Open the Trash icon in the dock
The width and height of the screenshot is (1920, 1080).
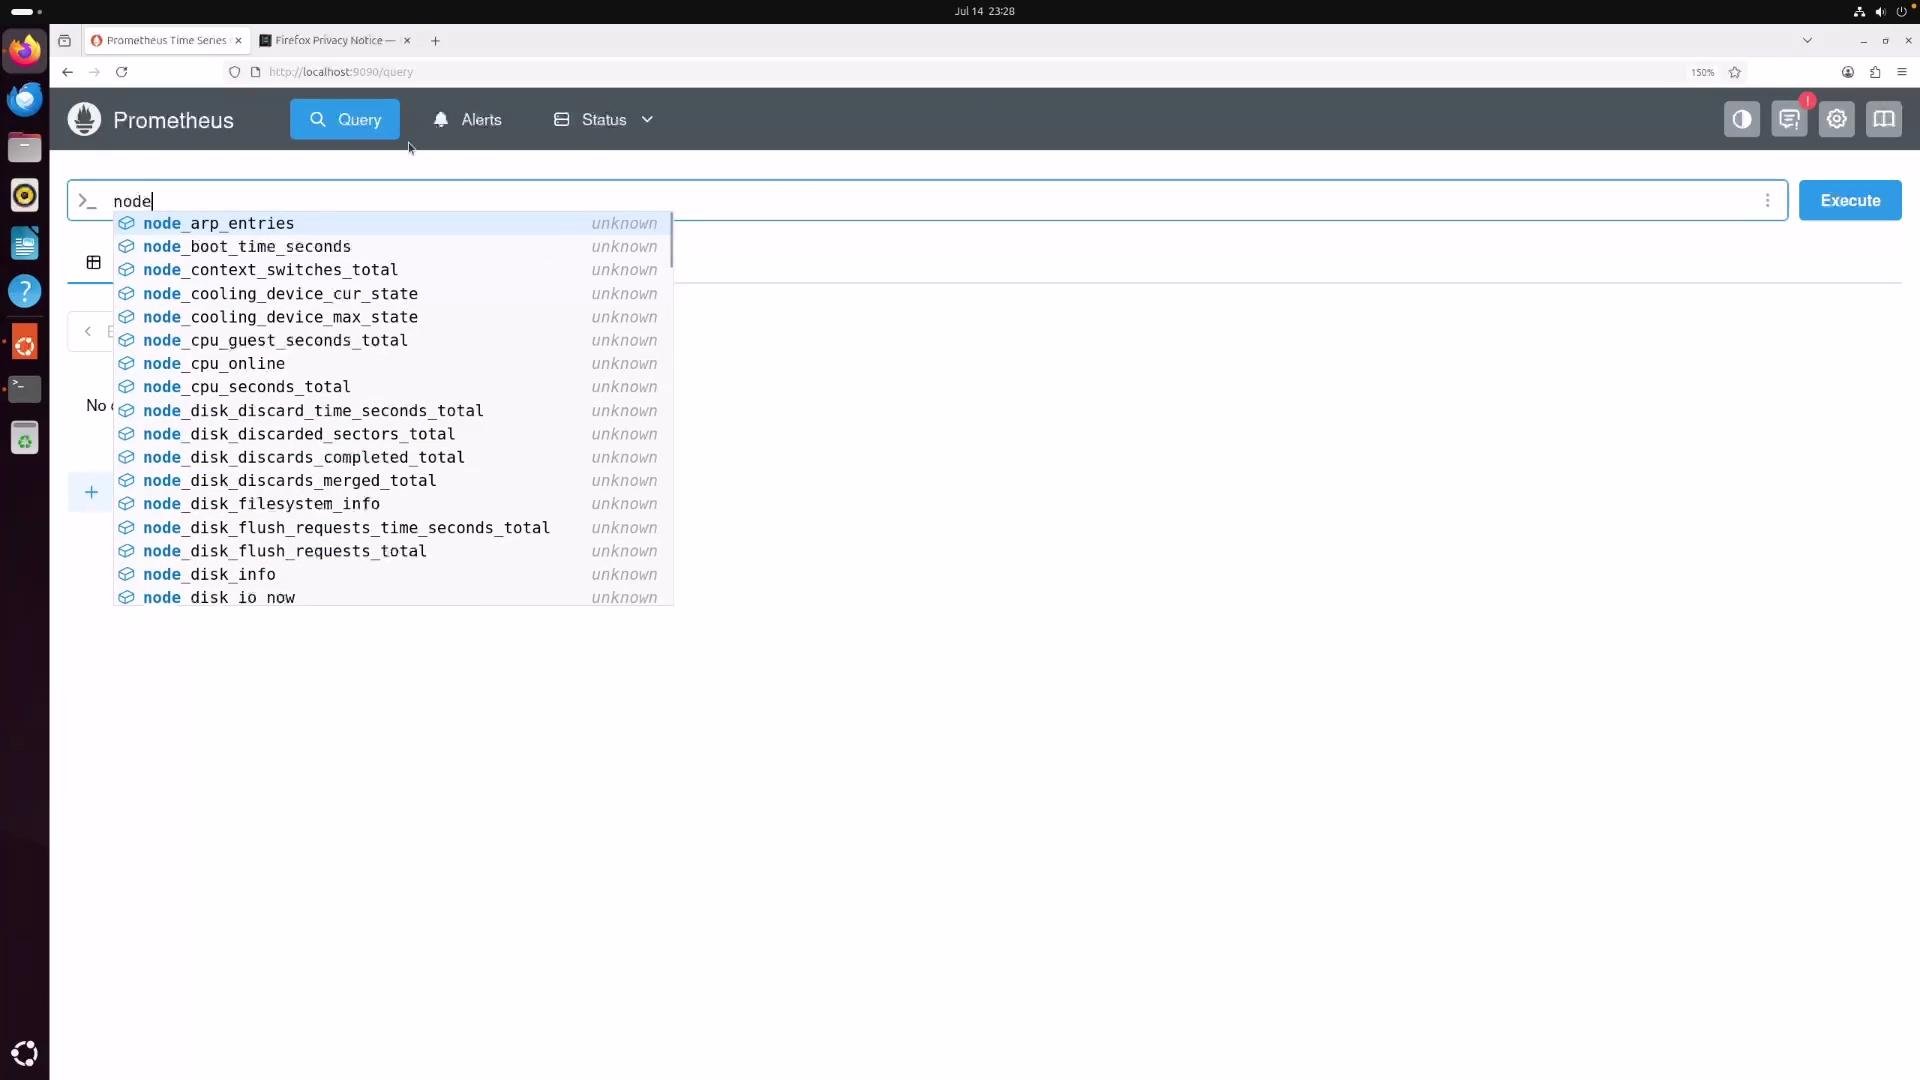(x=25, y=437)
